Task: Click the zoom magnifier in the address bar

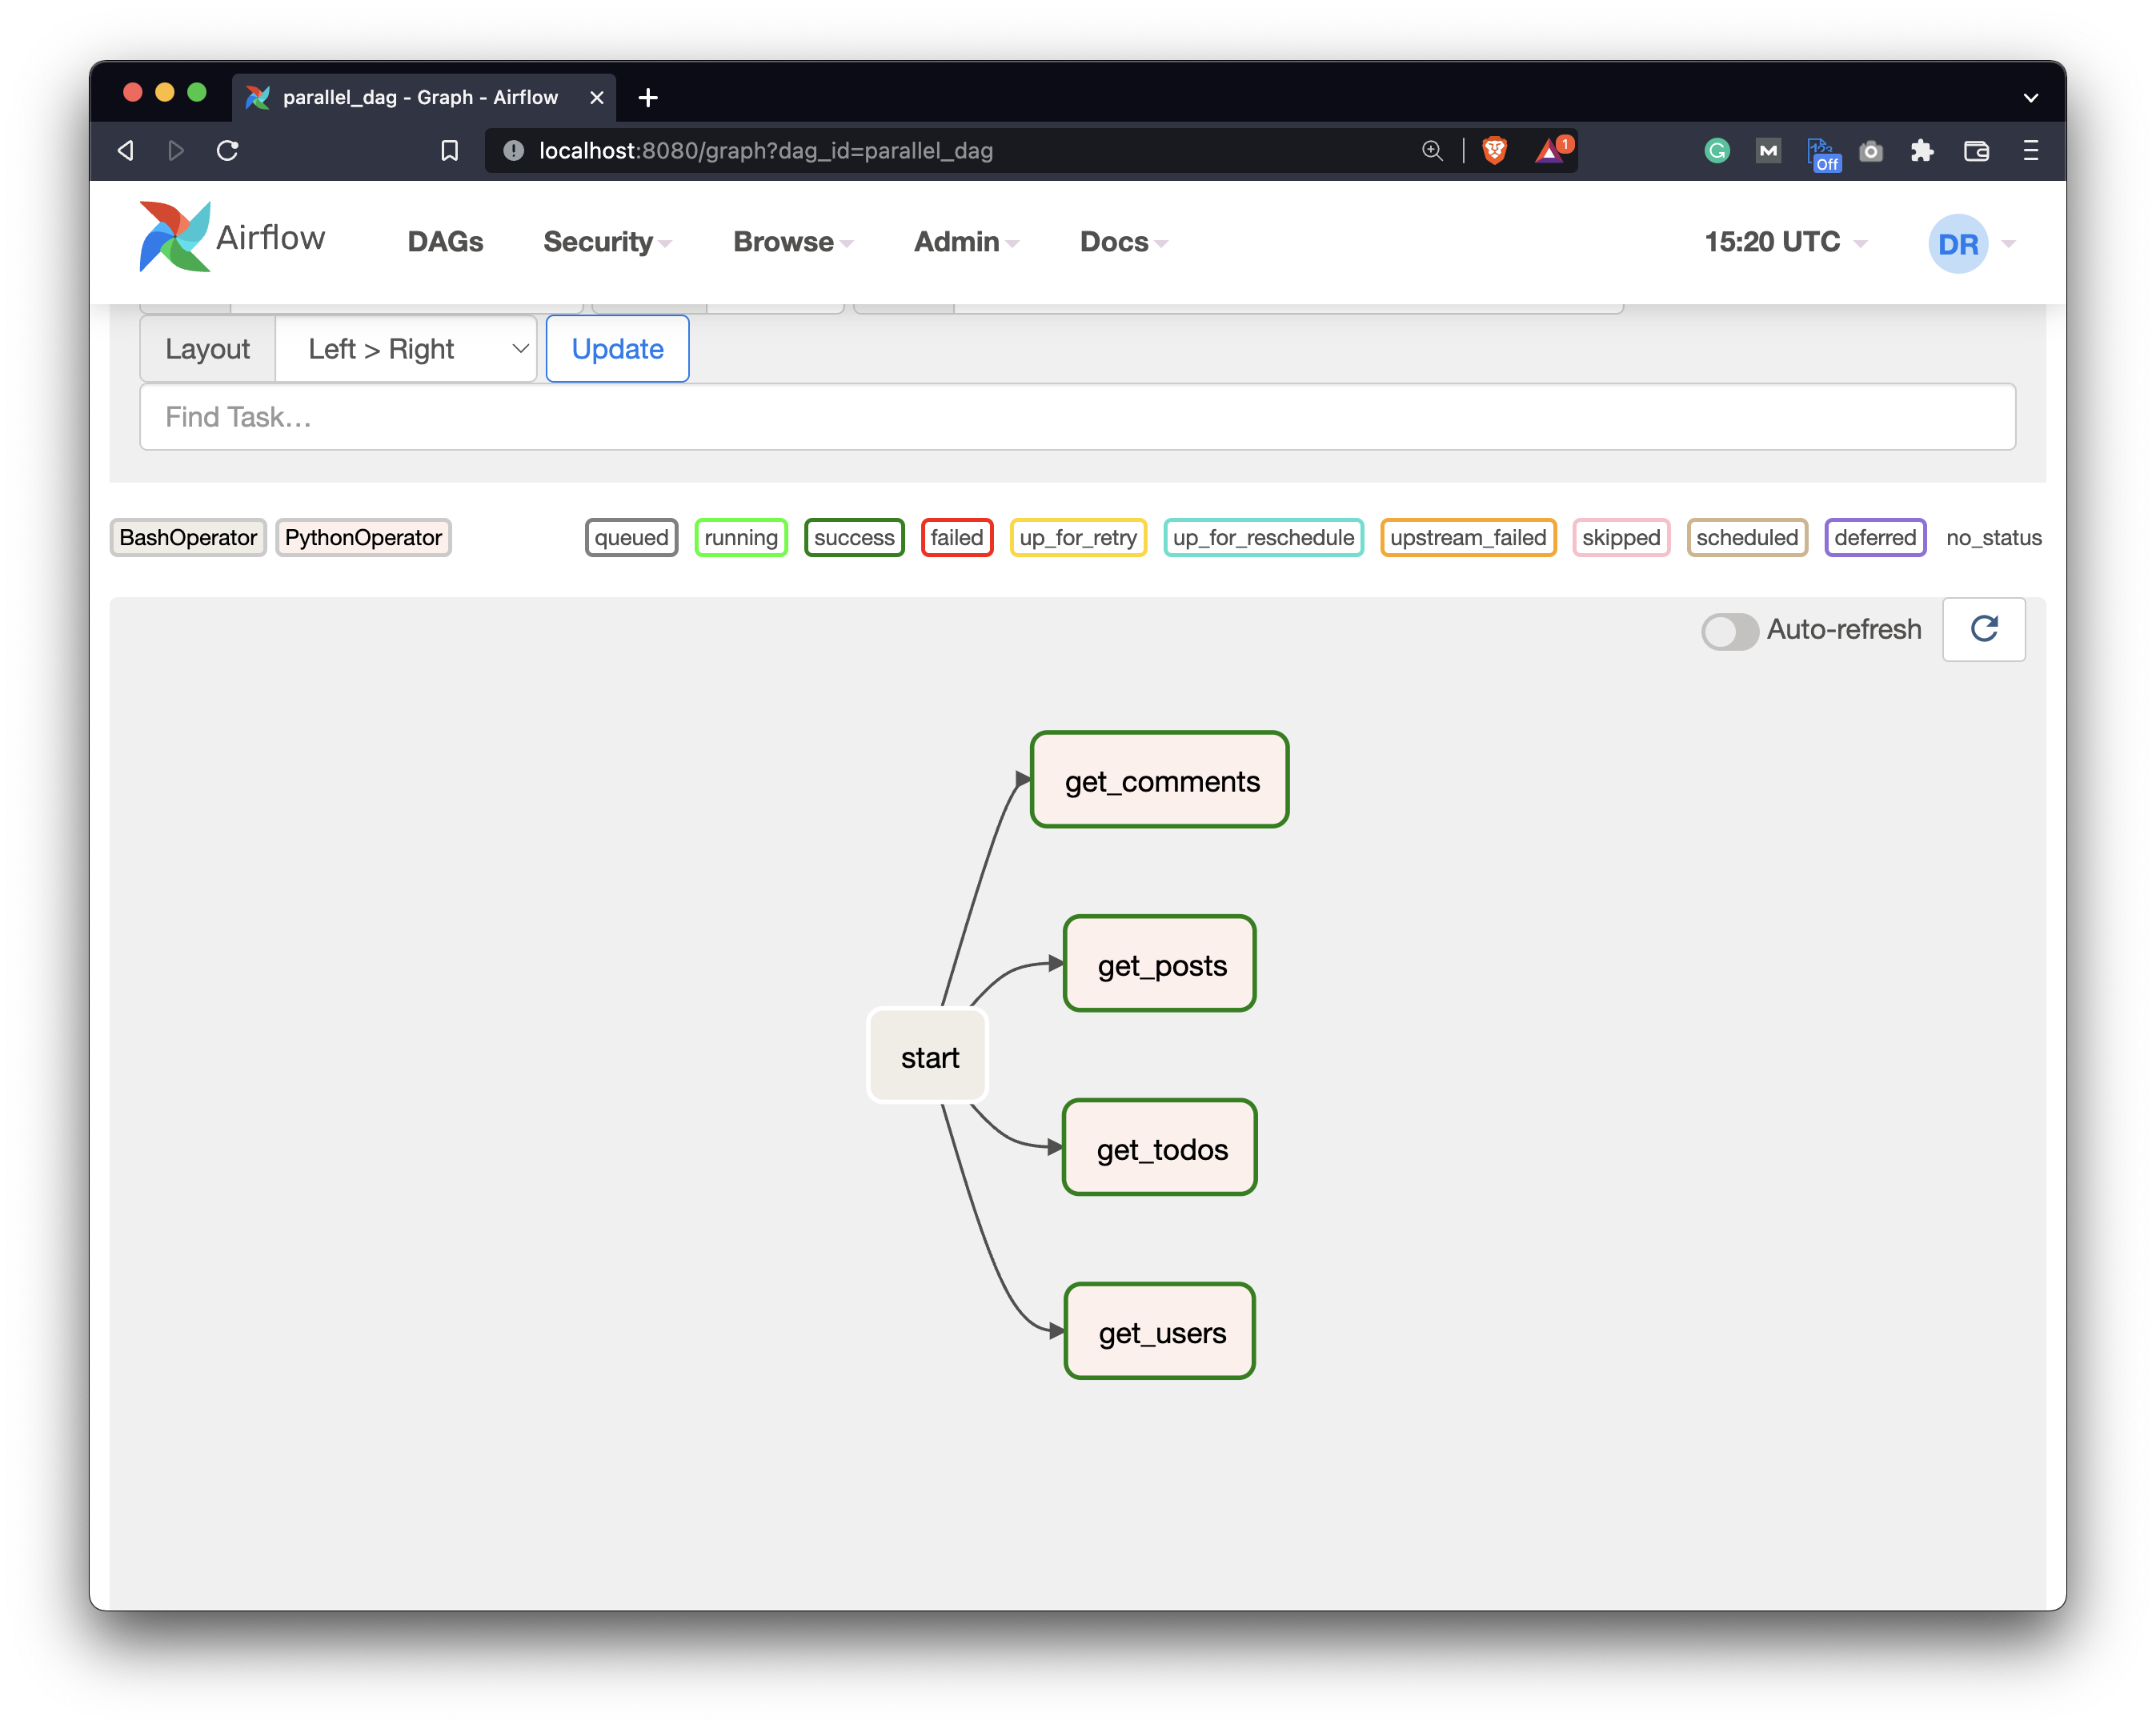Action: [1432, 150]
